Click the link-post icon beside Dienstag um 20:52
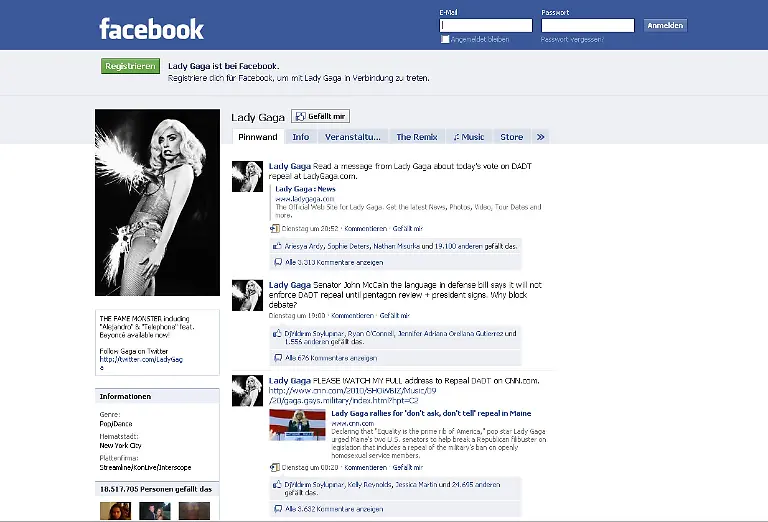The width and height of the screenshot is (768, 522). 275,228
